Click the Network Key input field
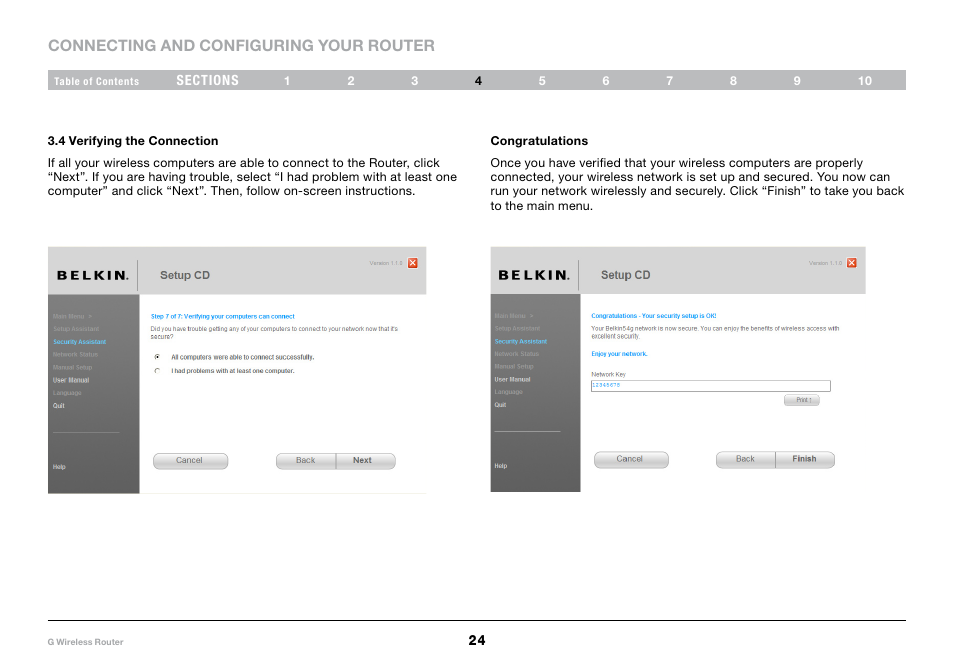The image size is (954, 668). click(x=711, y=386)
